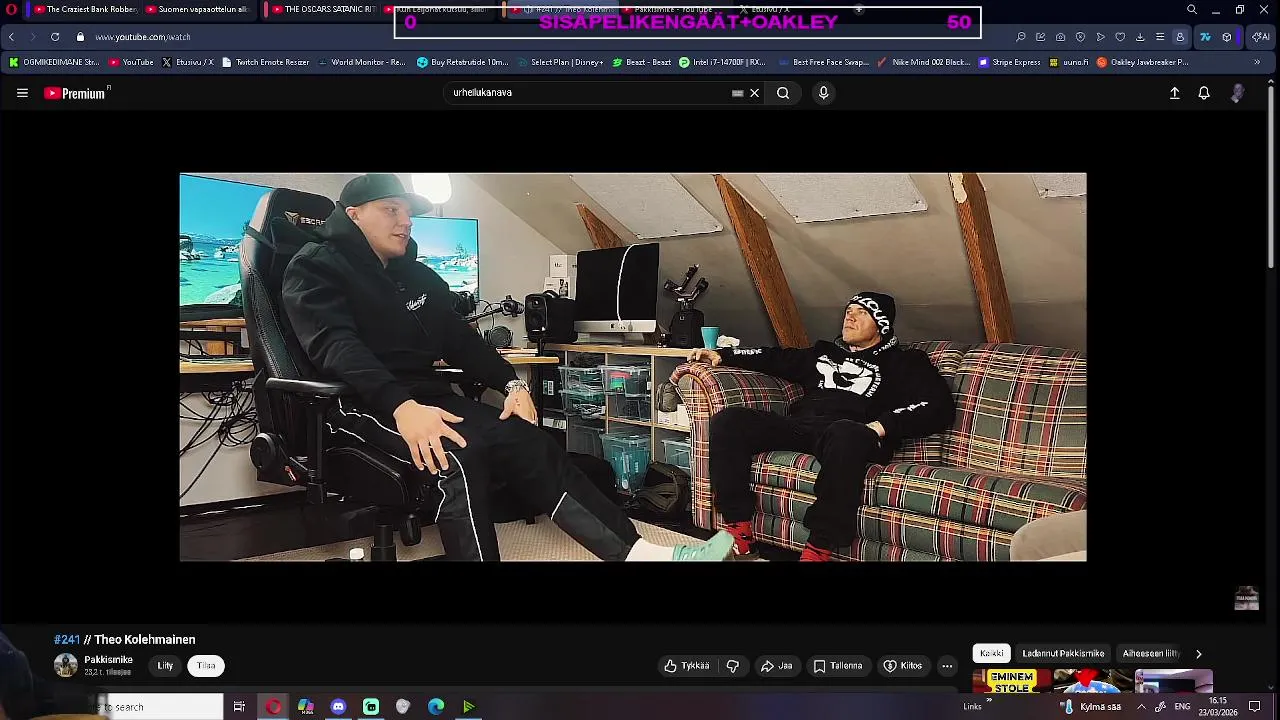Open Opera browser taskbar icon
1280x720 pixels.
pyautogui.click(x=273, y=707)
